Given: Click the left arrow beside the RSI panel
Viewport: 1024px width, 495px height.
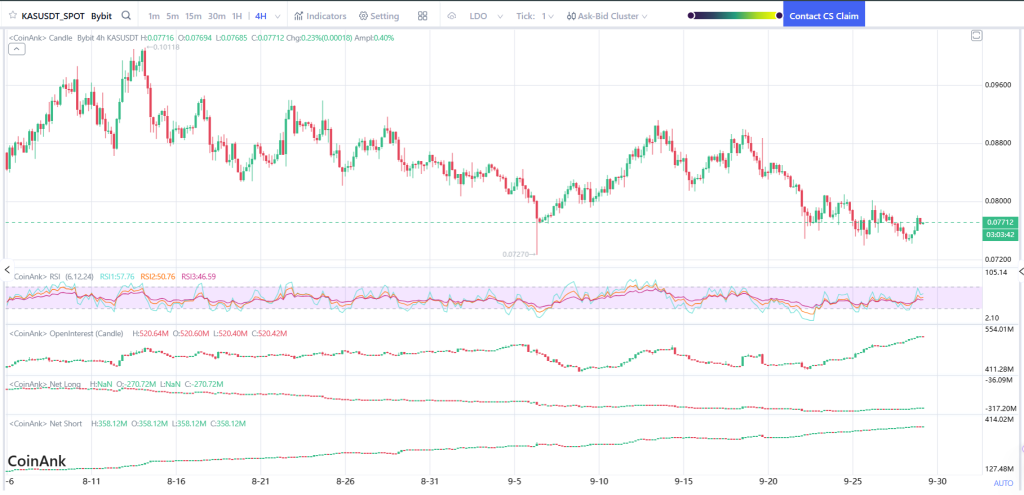Looking at the screenshot, I should (x=6, y=271).
